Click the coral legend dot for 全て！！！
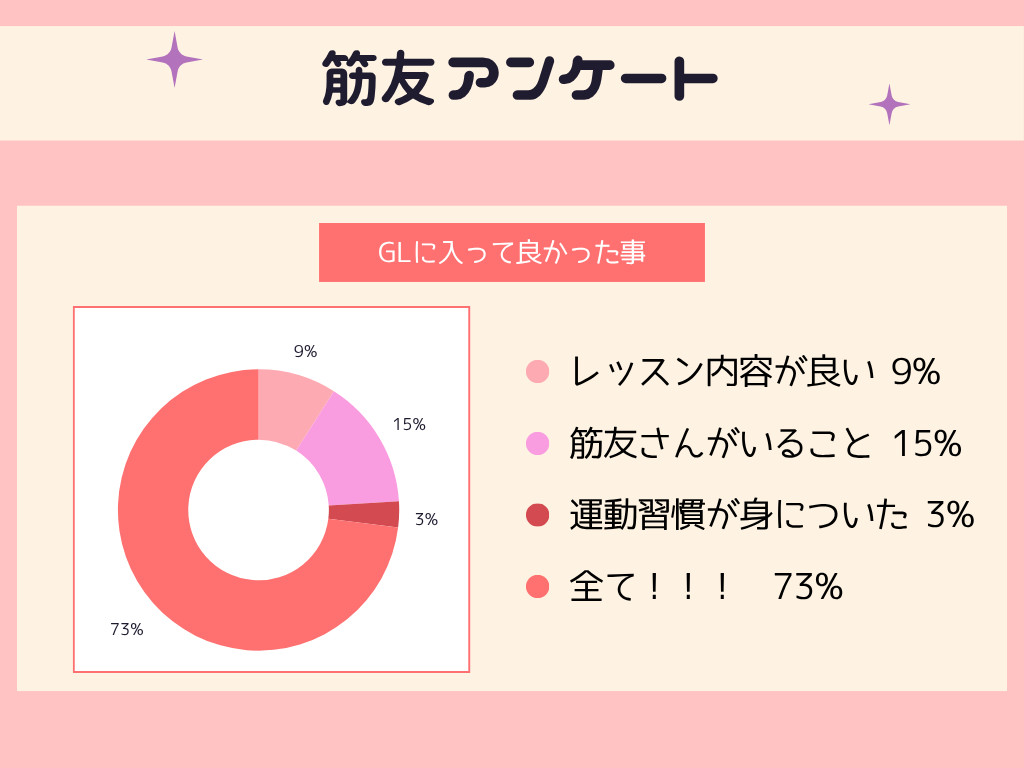Image resolution: width=1024 pixels, height=768 pixels. [x=537, y=586]
